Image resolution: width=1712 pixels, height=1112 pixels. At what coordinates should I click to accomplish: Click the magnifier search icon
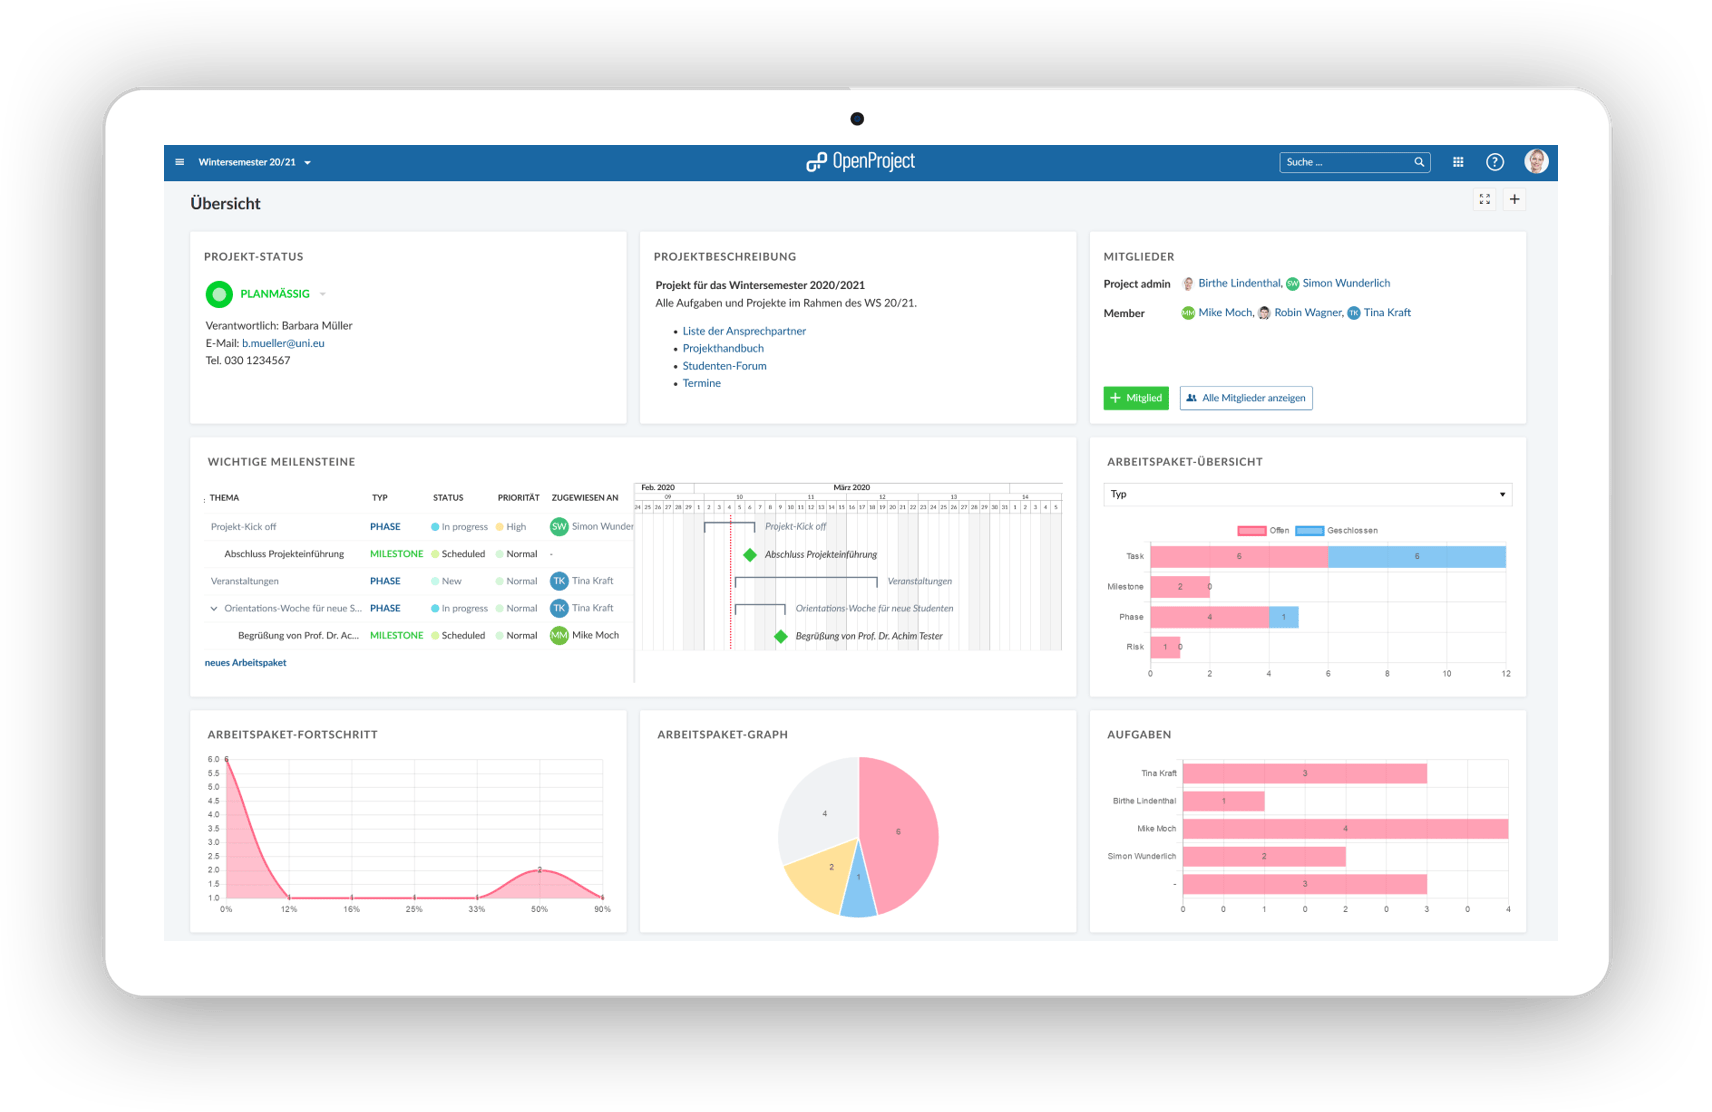click(x=1419, y=162)
